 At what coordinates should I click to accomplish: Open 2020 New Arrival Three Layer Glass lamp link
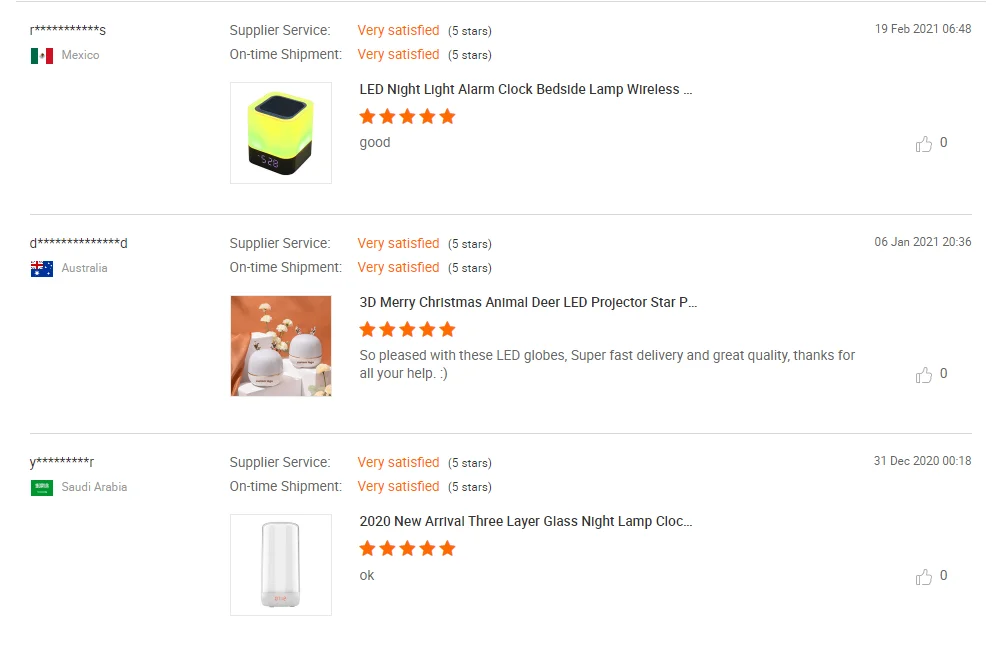pyautogui.click(x=526, y=522)
